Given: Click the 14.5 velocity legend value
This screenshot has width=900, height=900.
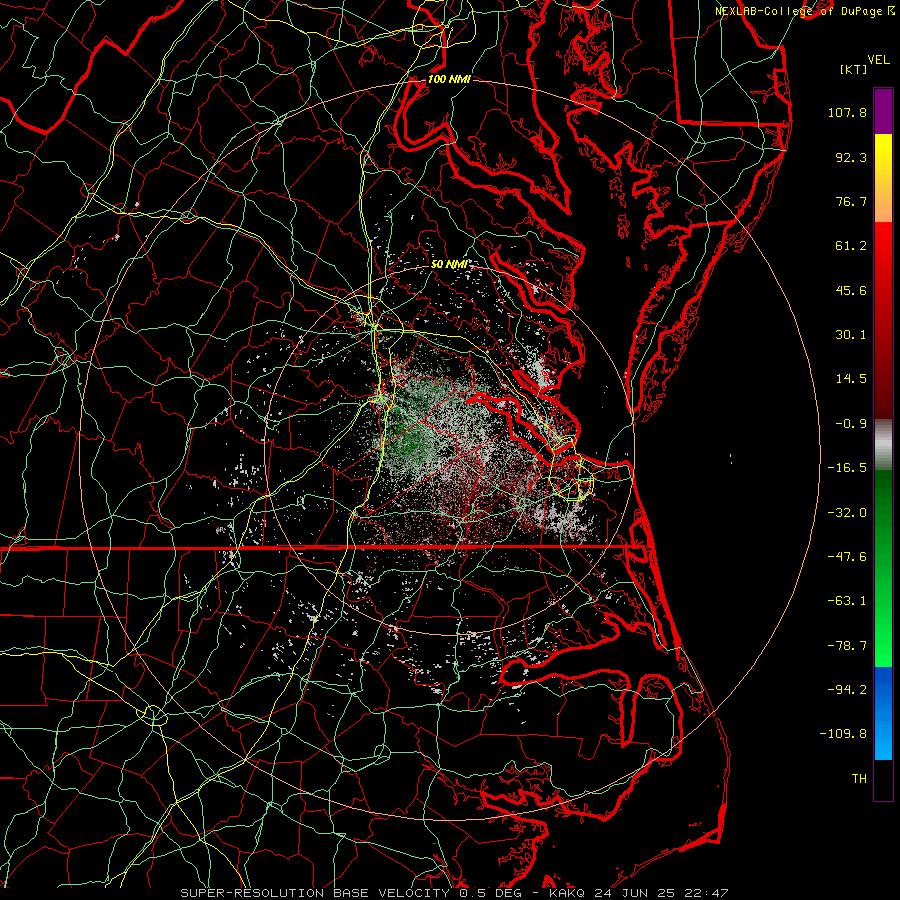Looking at the screenshot, I should click(x=851, y=379).
